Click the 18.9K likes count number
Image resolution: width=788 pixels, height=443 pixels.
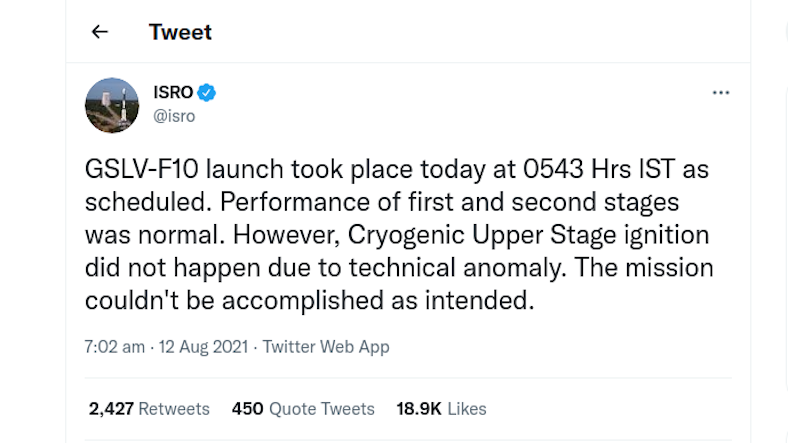point(419,408)
